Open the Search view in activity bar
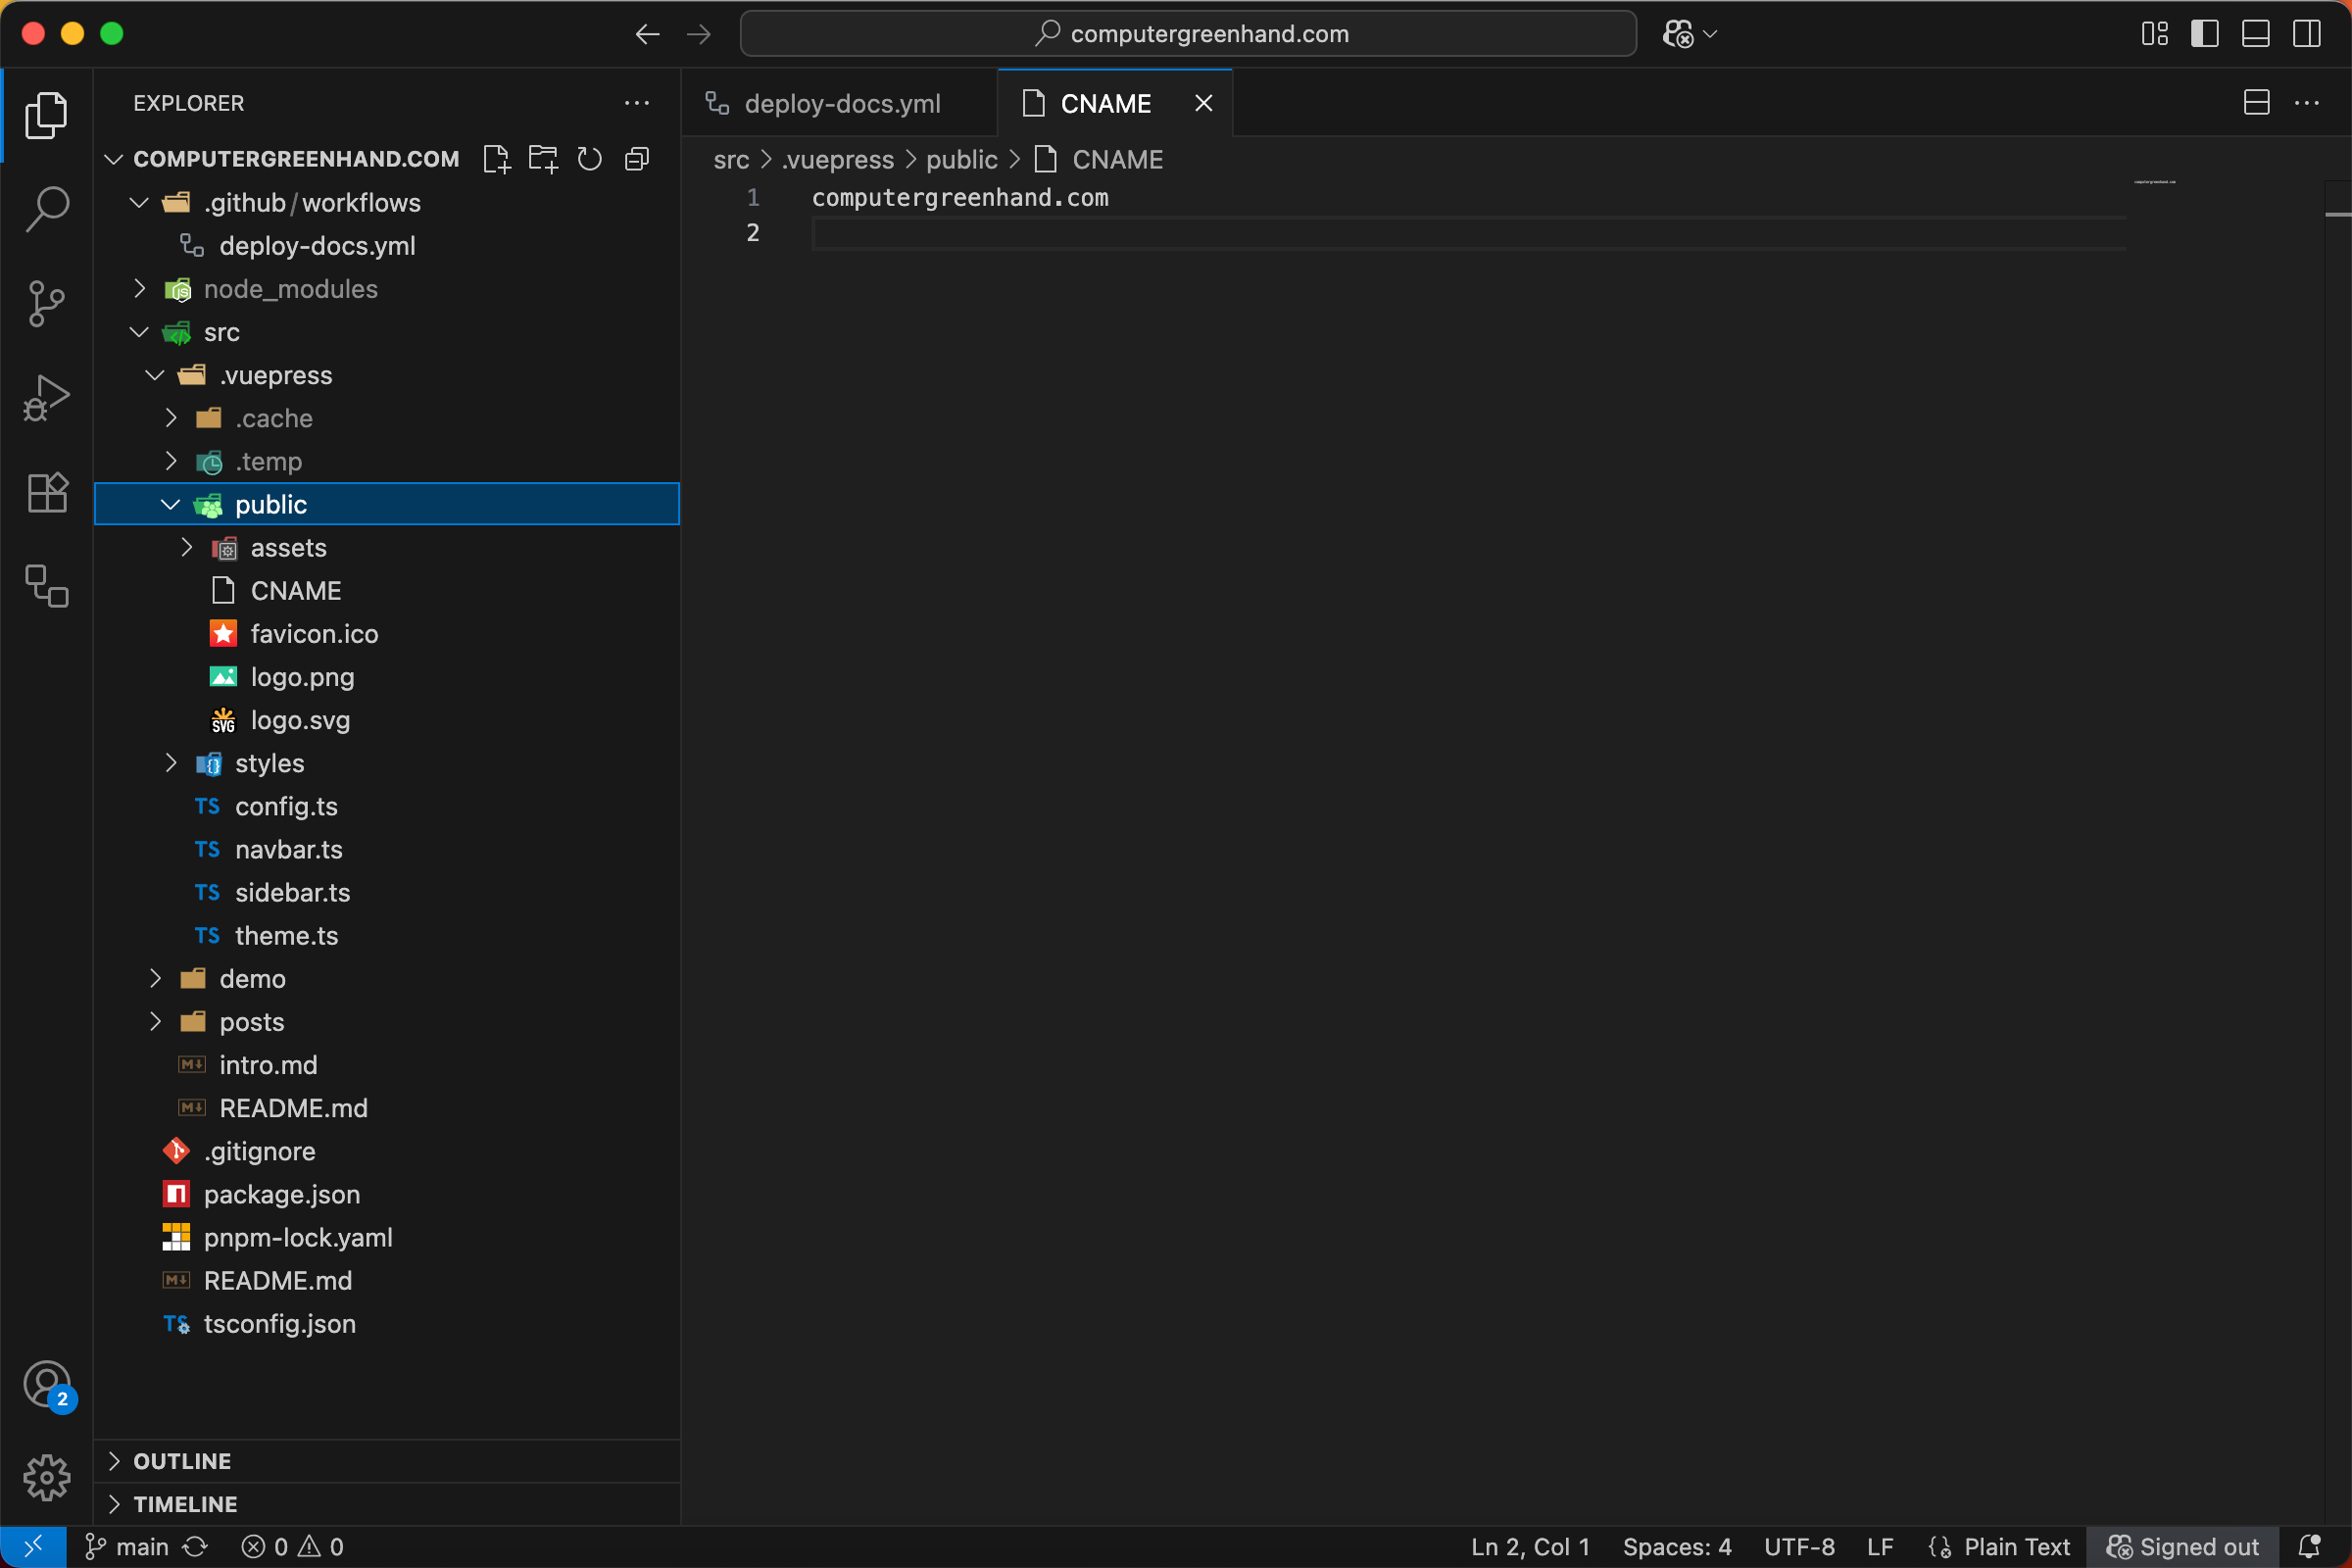Screen dimensions: 2352x1568 coord(46,209)
